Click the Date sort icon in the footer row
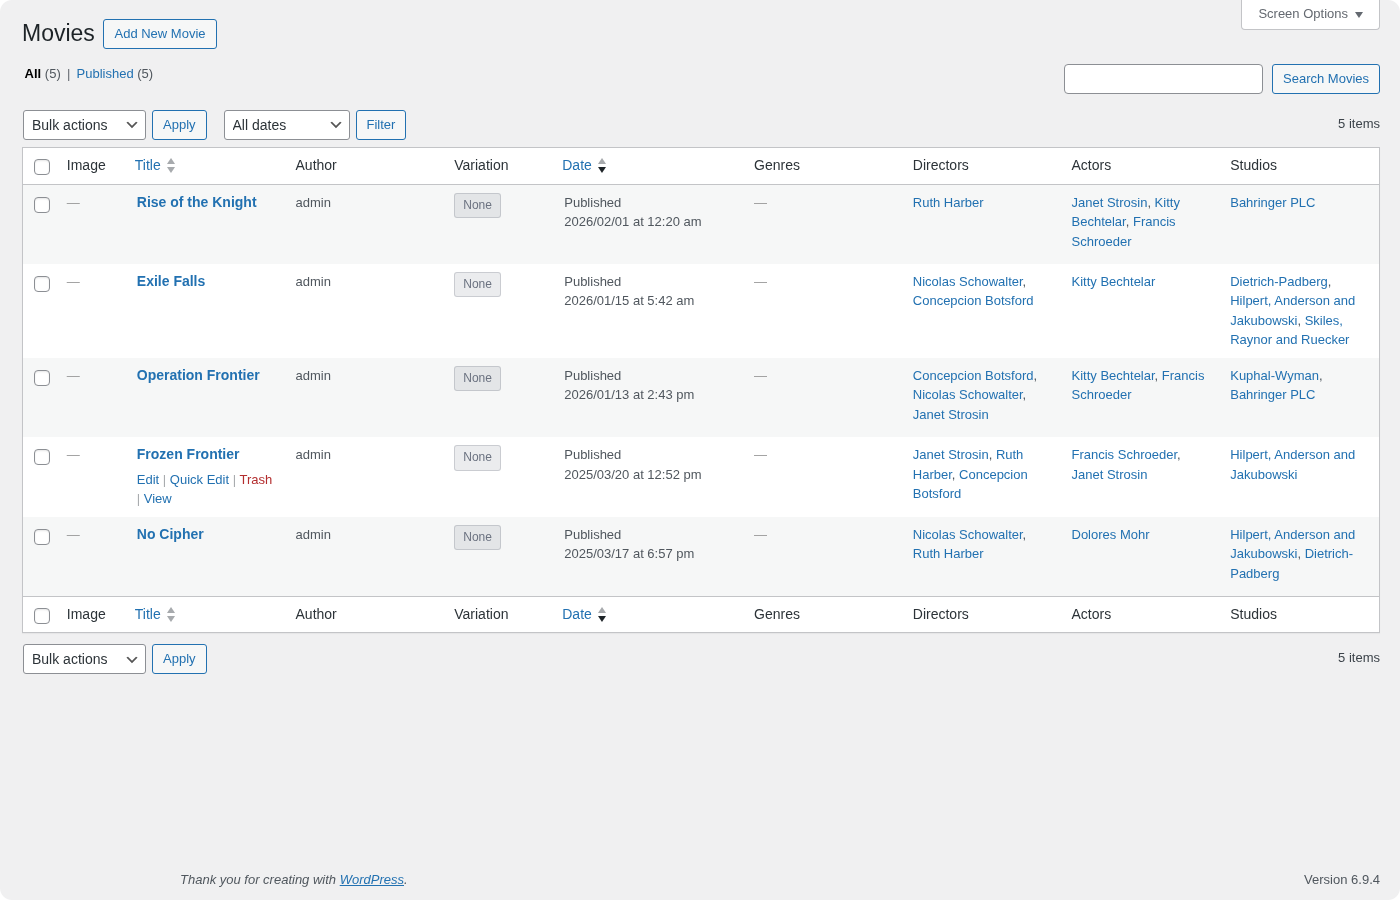1400x900 pixels. (x=601, y=616)
